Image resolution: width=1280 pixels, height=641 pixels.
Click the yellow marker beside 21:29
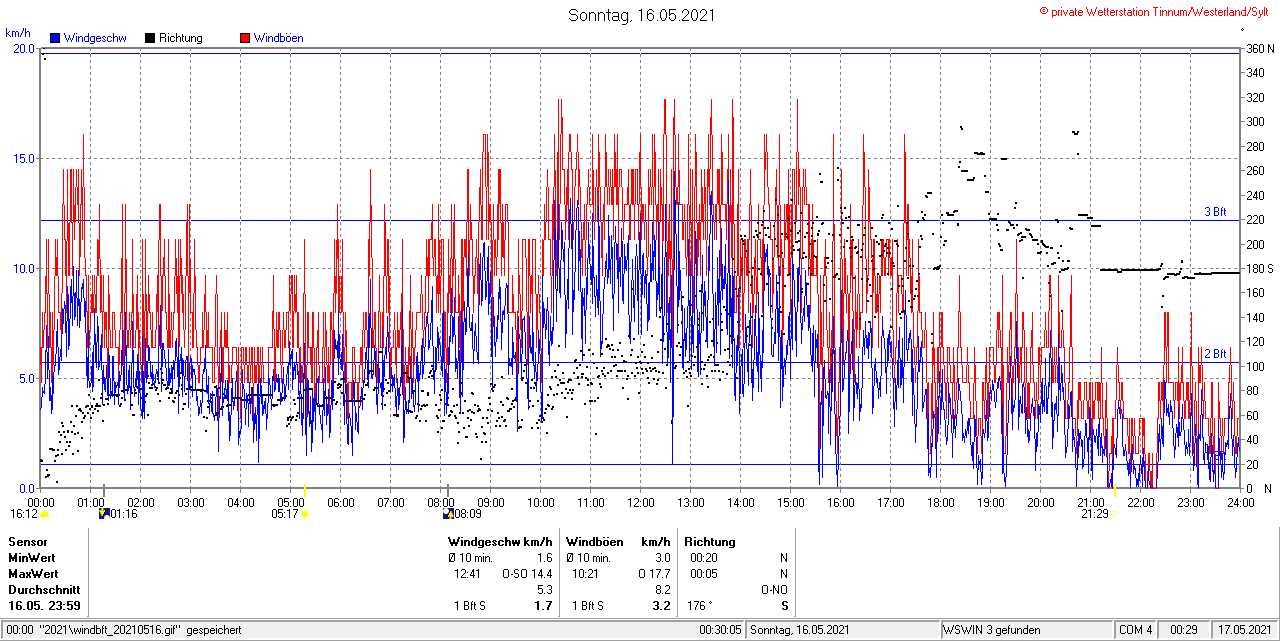pyautogui.click(x=1114, y=514)
